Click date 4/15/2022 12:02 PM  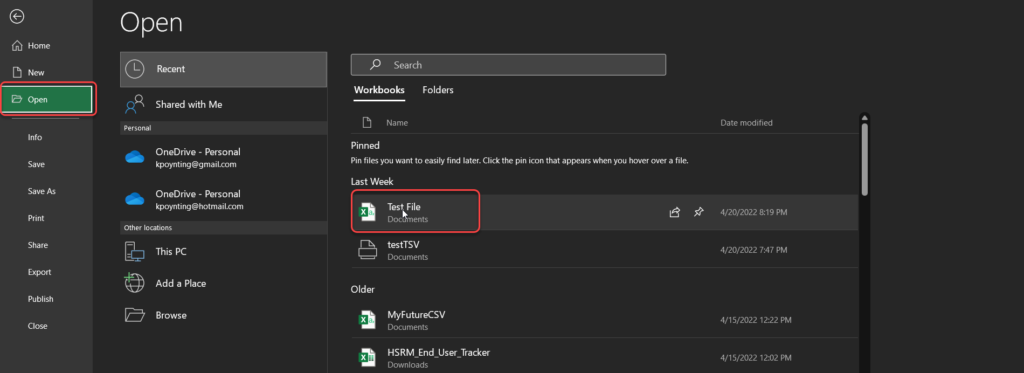[756, 357]
